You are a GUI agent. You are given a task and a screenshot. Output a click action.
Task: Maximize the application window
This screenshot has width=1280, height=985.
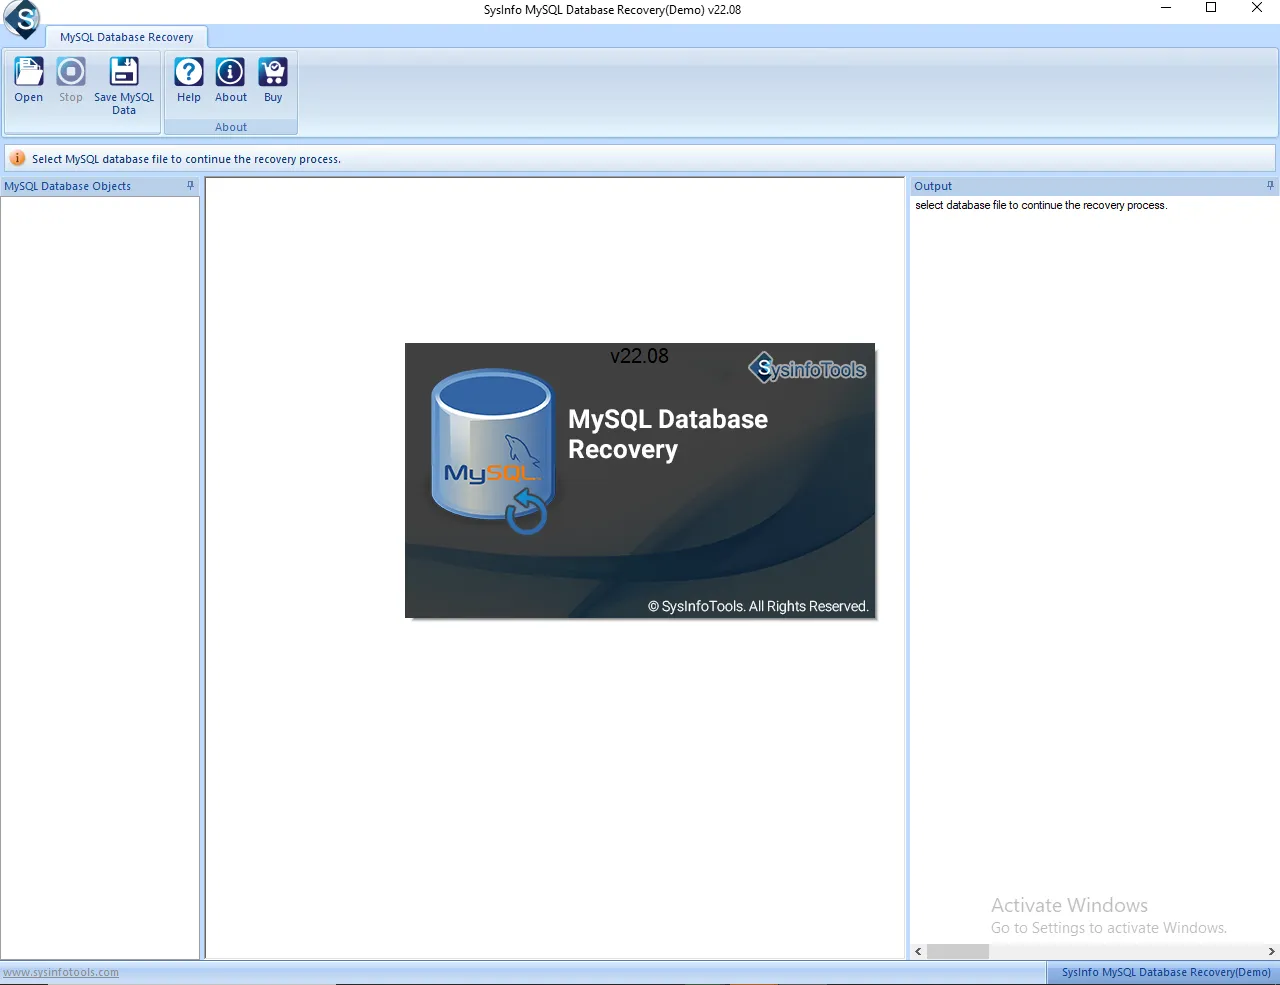[x=1211, y=8]
